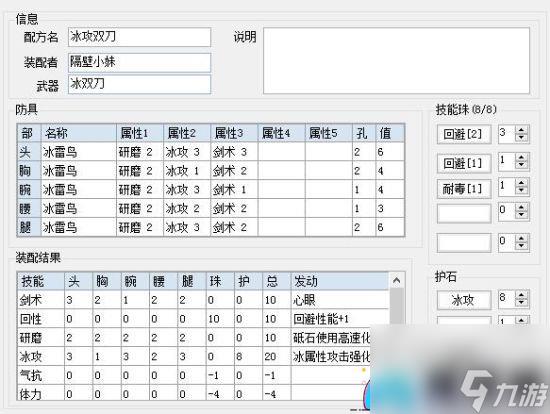Click the results table scroll up arrow

click(x=397, y=280)
